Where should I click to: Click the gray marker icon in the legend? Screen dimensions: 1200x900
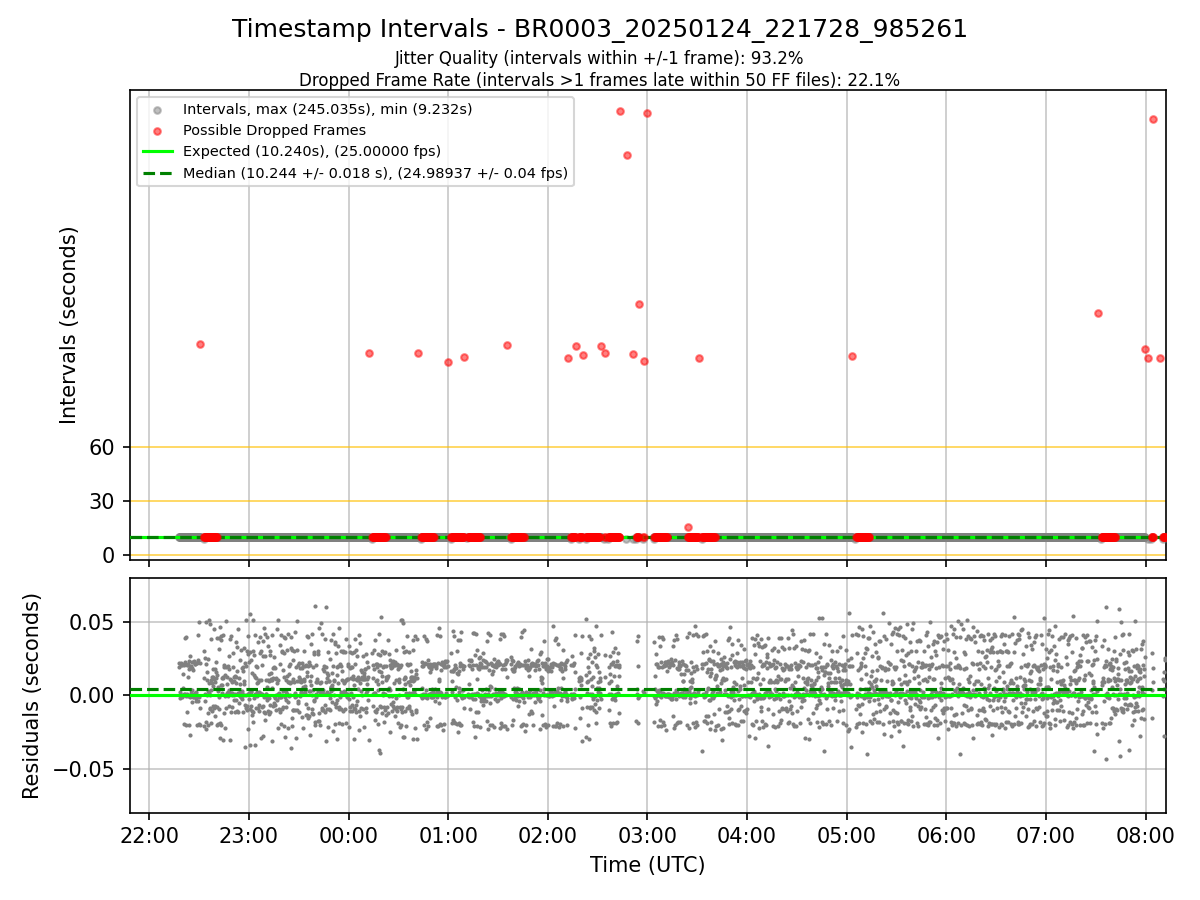tap(157, 109)
